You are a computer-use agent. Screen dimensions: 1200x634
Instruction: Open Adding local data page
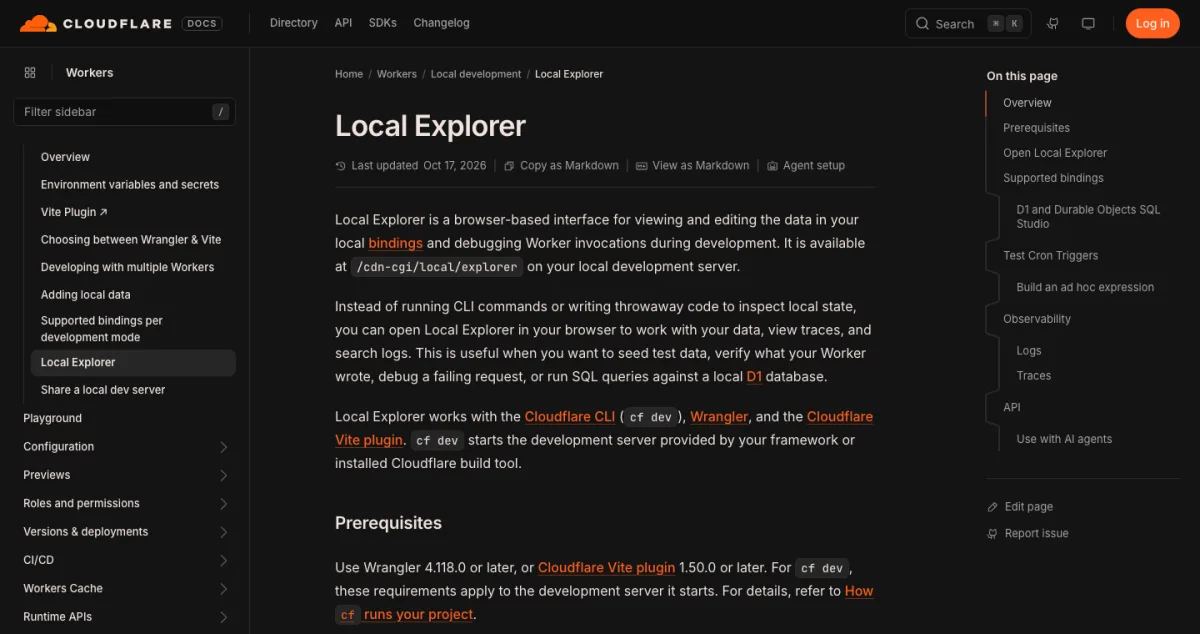[86, 295]
